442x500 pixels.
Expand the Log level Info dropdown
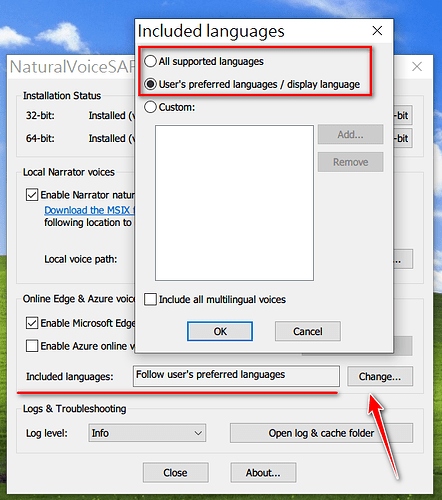click(x=147, y=433)
